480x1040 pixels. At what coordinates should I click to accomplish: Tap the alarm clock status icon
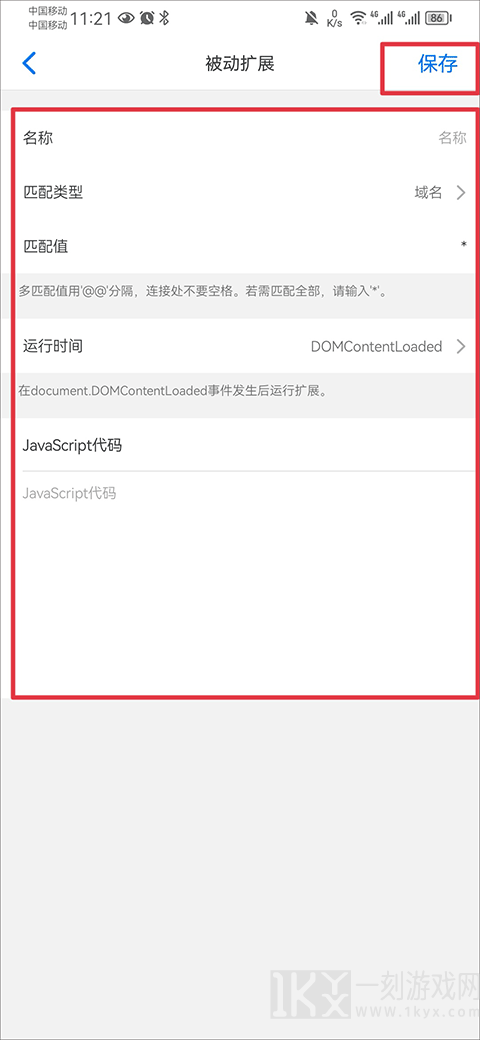147,19
